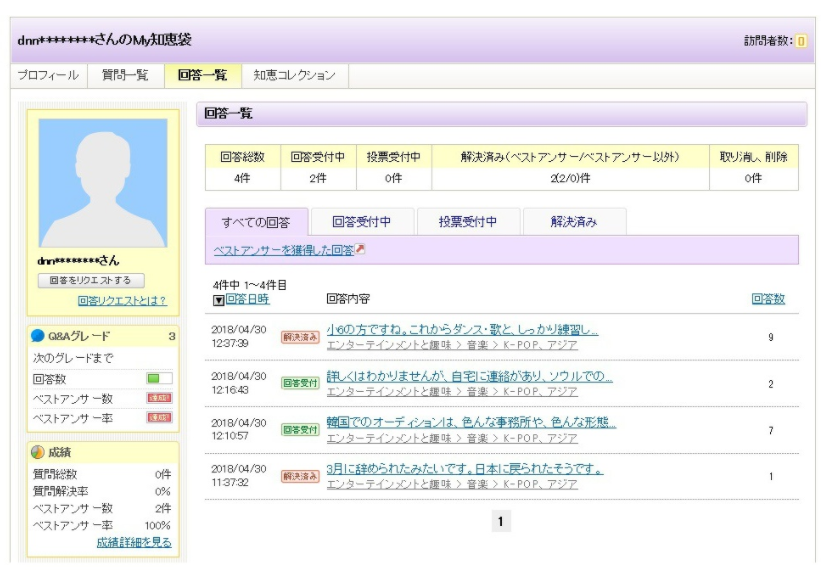Screen dimensions: 832x576
Task: Open the 成績詳細を見る link
Action: 134,542
